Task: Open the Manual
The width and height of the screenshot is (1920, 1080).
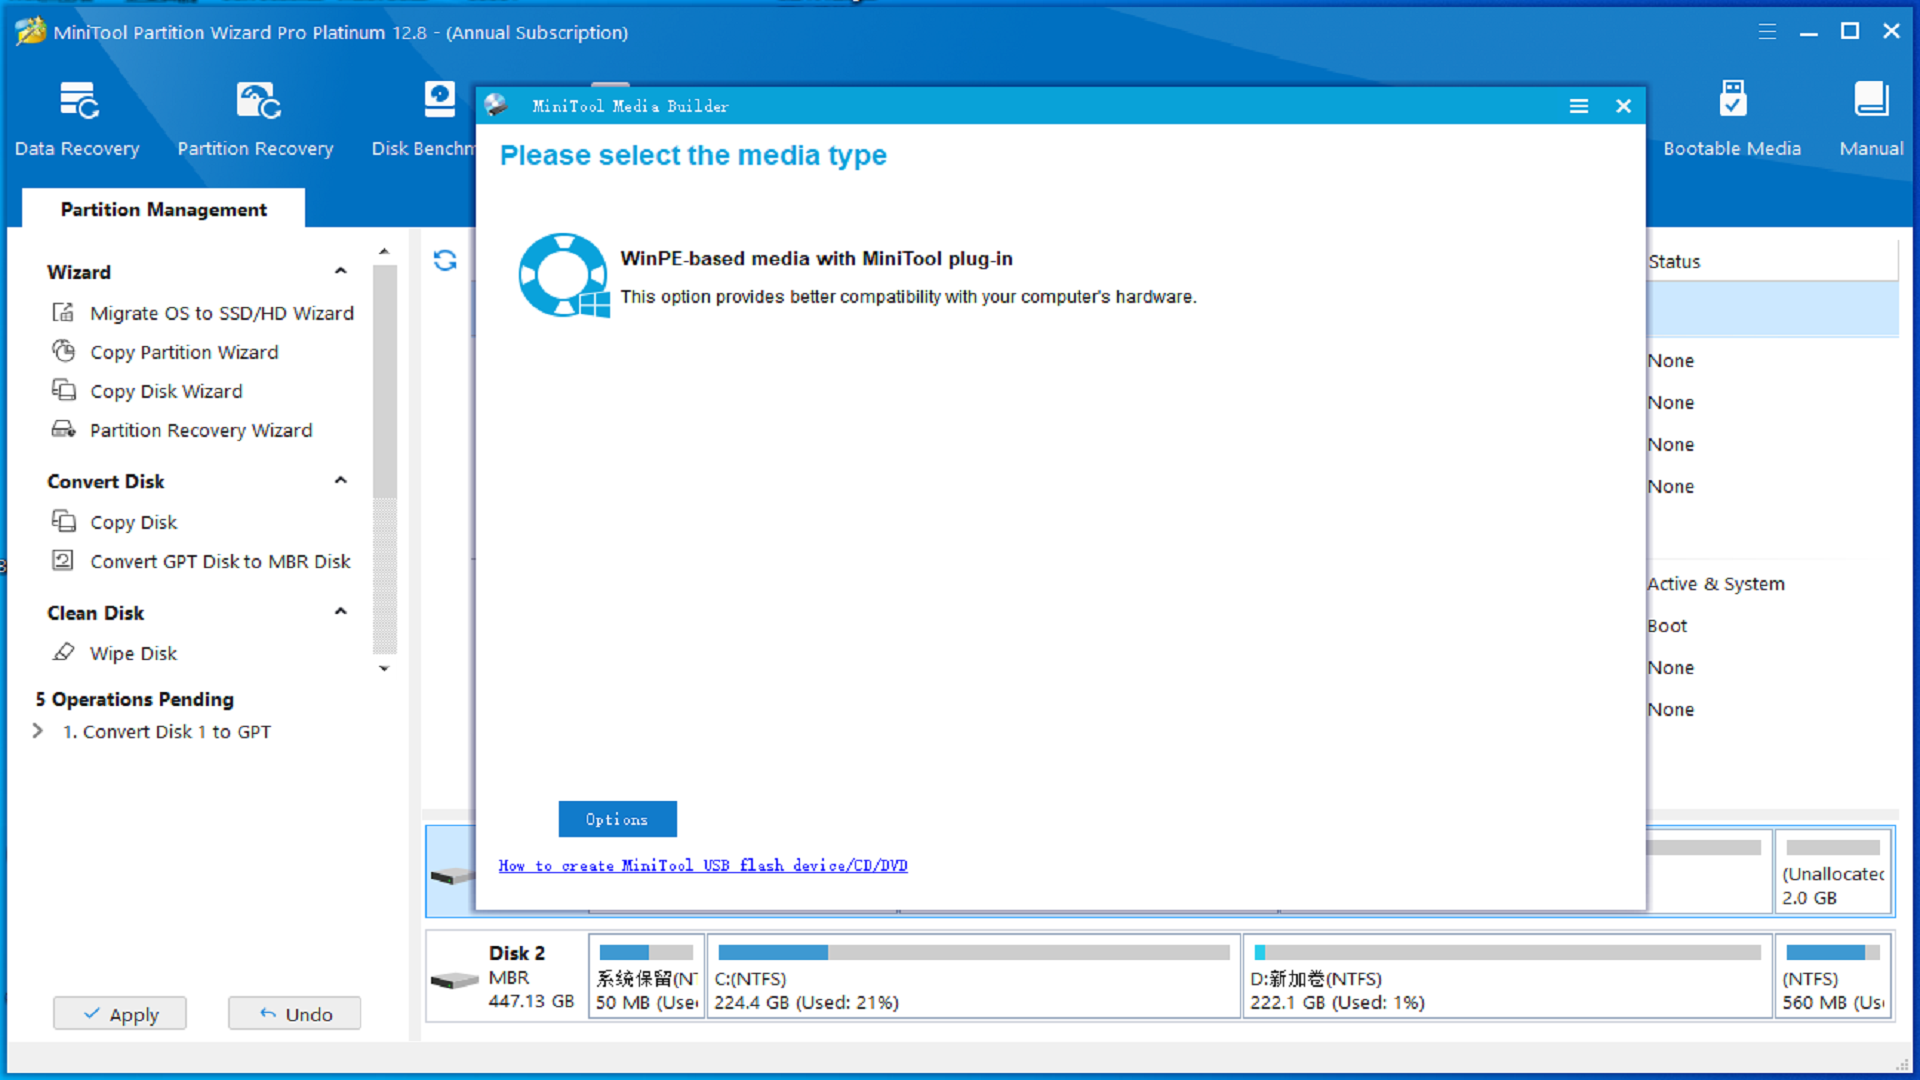Action: pos(1870,117)
